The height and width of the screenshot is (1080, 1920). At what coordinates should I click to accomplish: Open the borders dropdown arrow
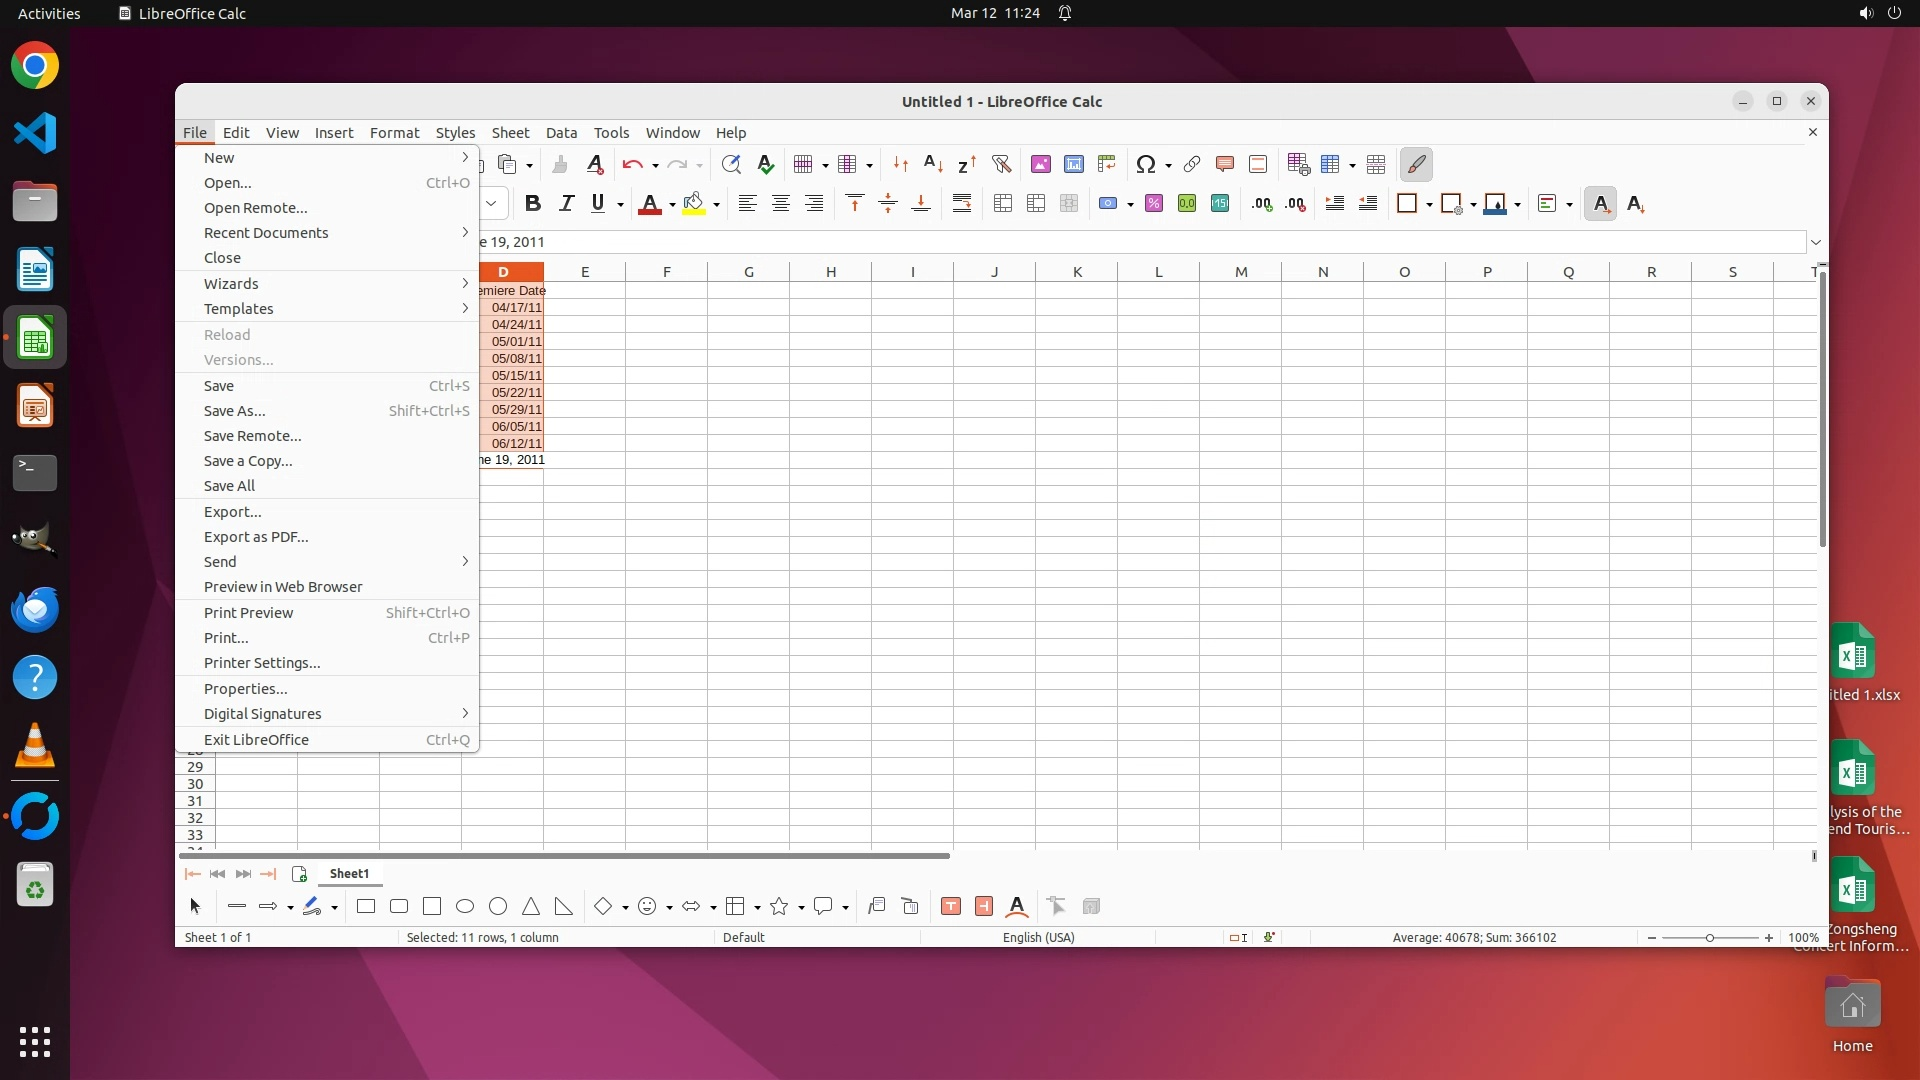(x=1429, y=205)
